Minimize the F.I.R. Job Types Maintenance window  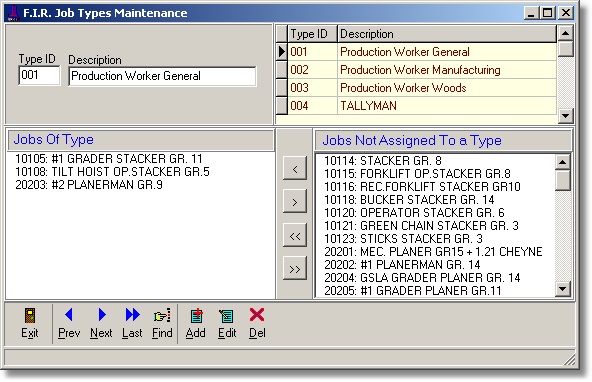(531, 13)
